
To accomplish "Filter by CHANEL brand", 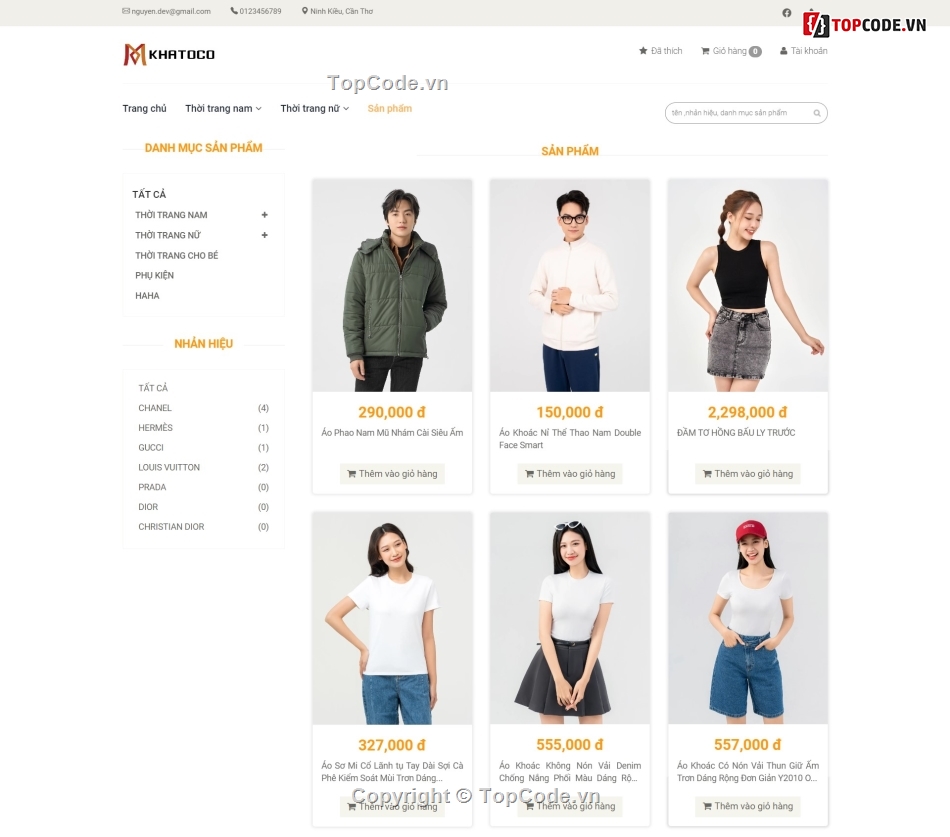I will coord(155,408).
